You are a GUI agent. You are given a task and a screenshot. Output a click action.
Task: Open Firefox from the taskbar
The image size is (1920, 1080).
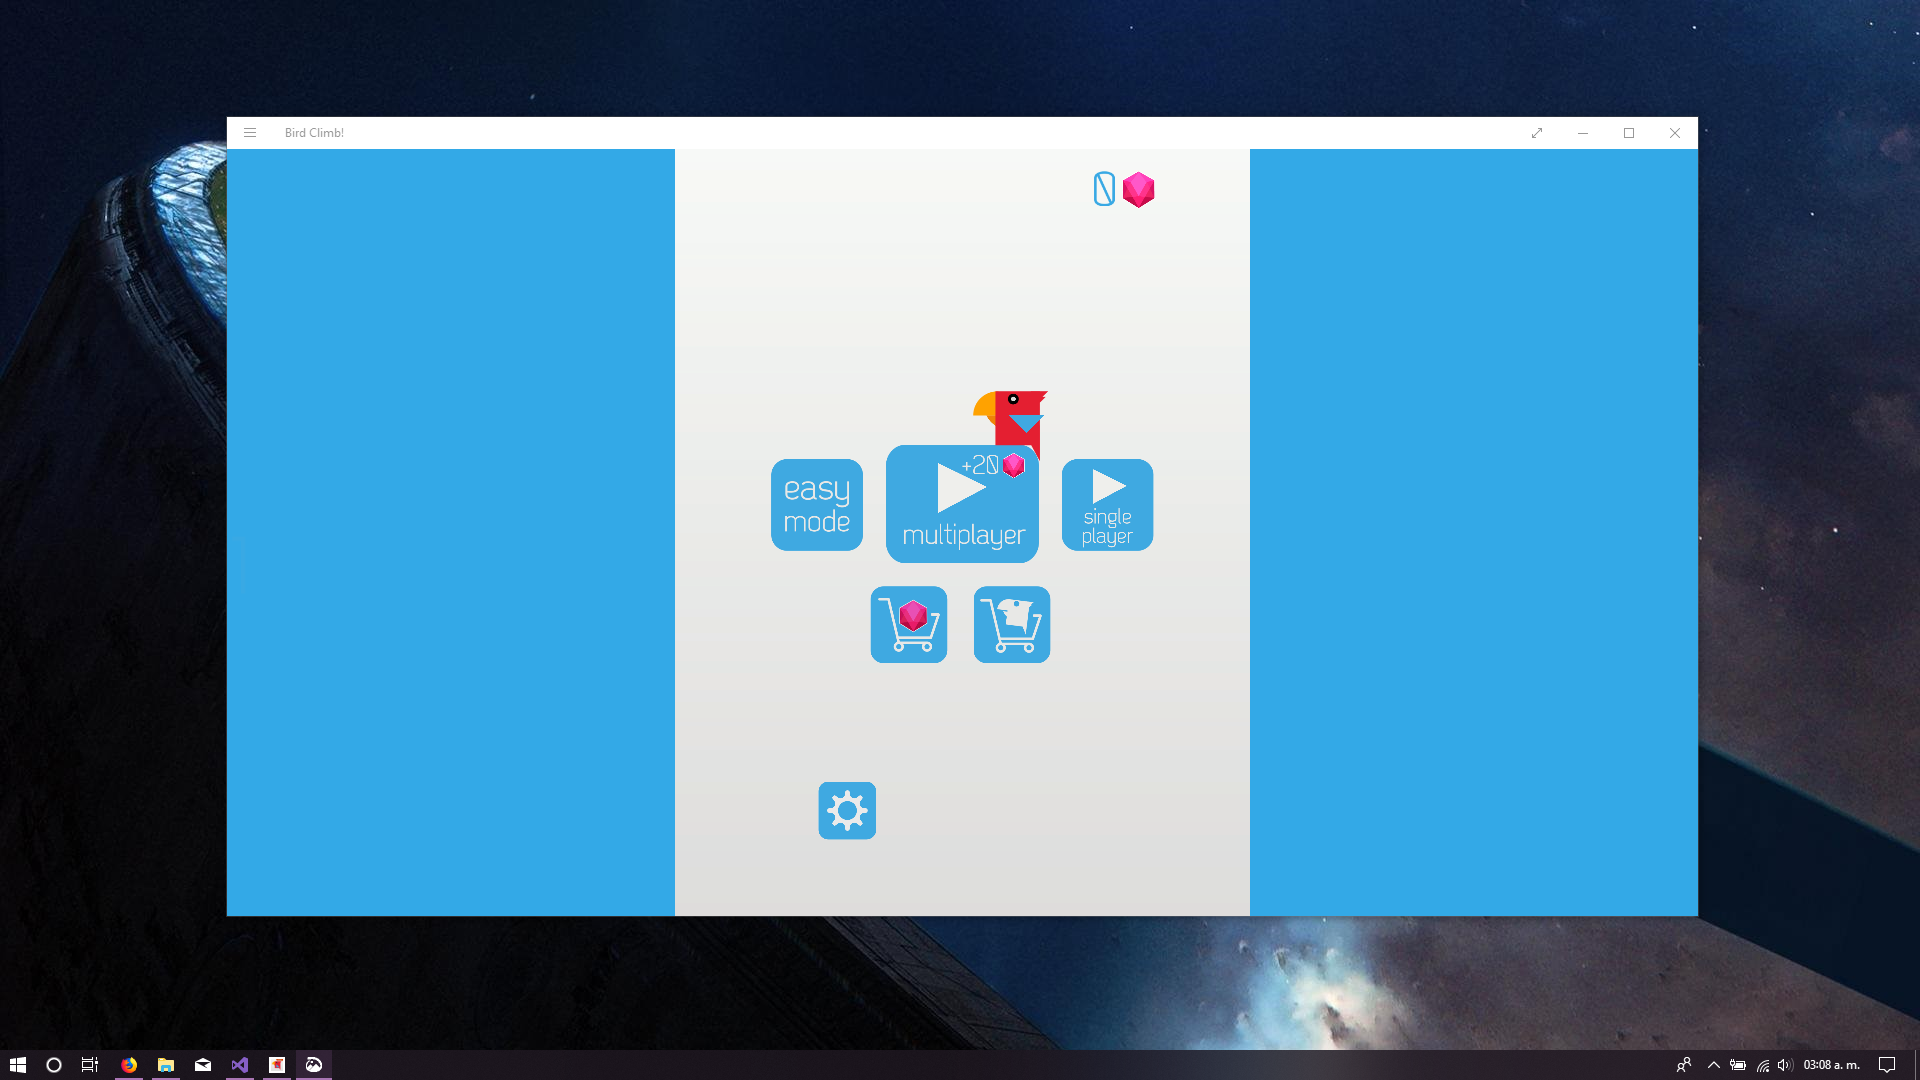tap(129, 1065)
